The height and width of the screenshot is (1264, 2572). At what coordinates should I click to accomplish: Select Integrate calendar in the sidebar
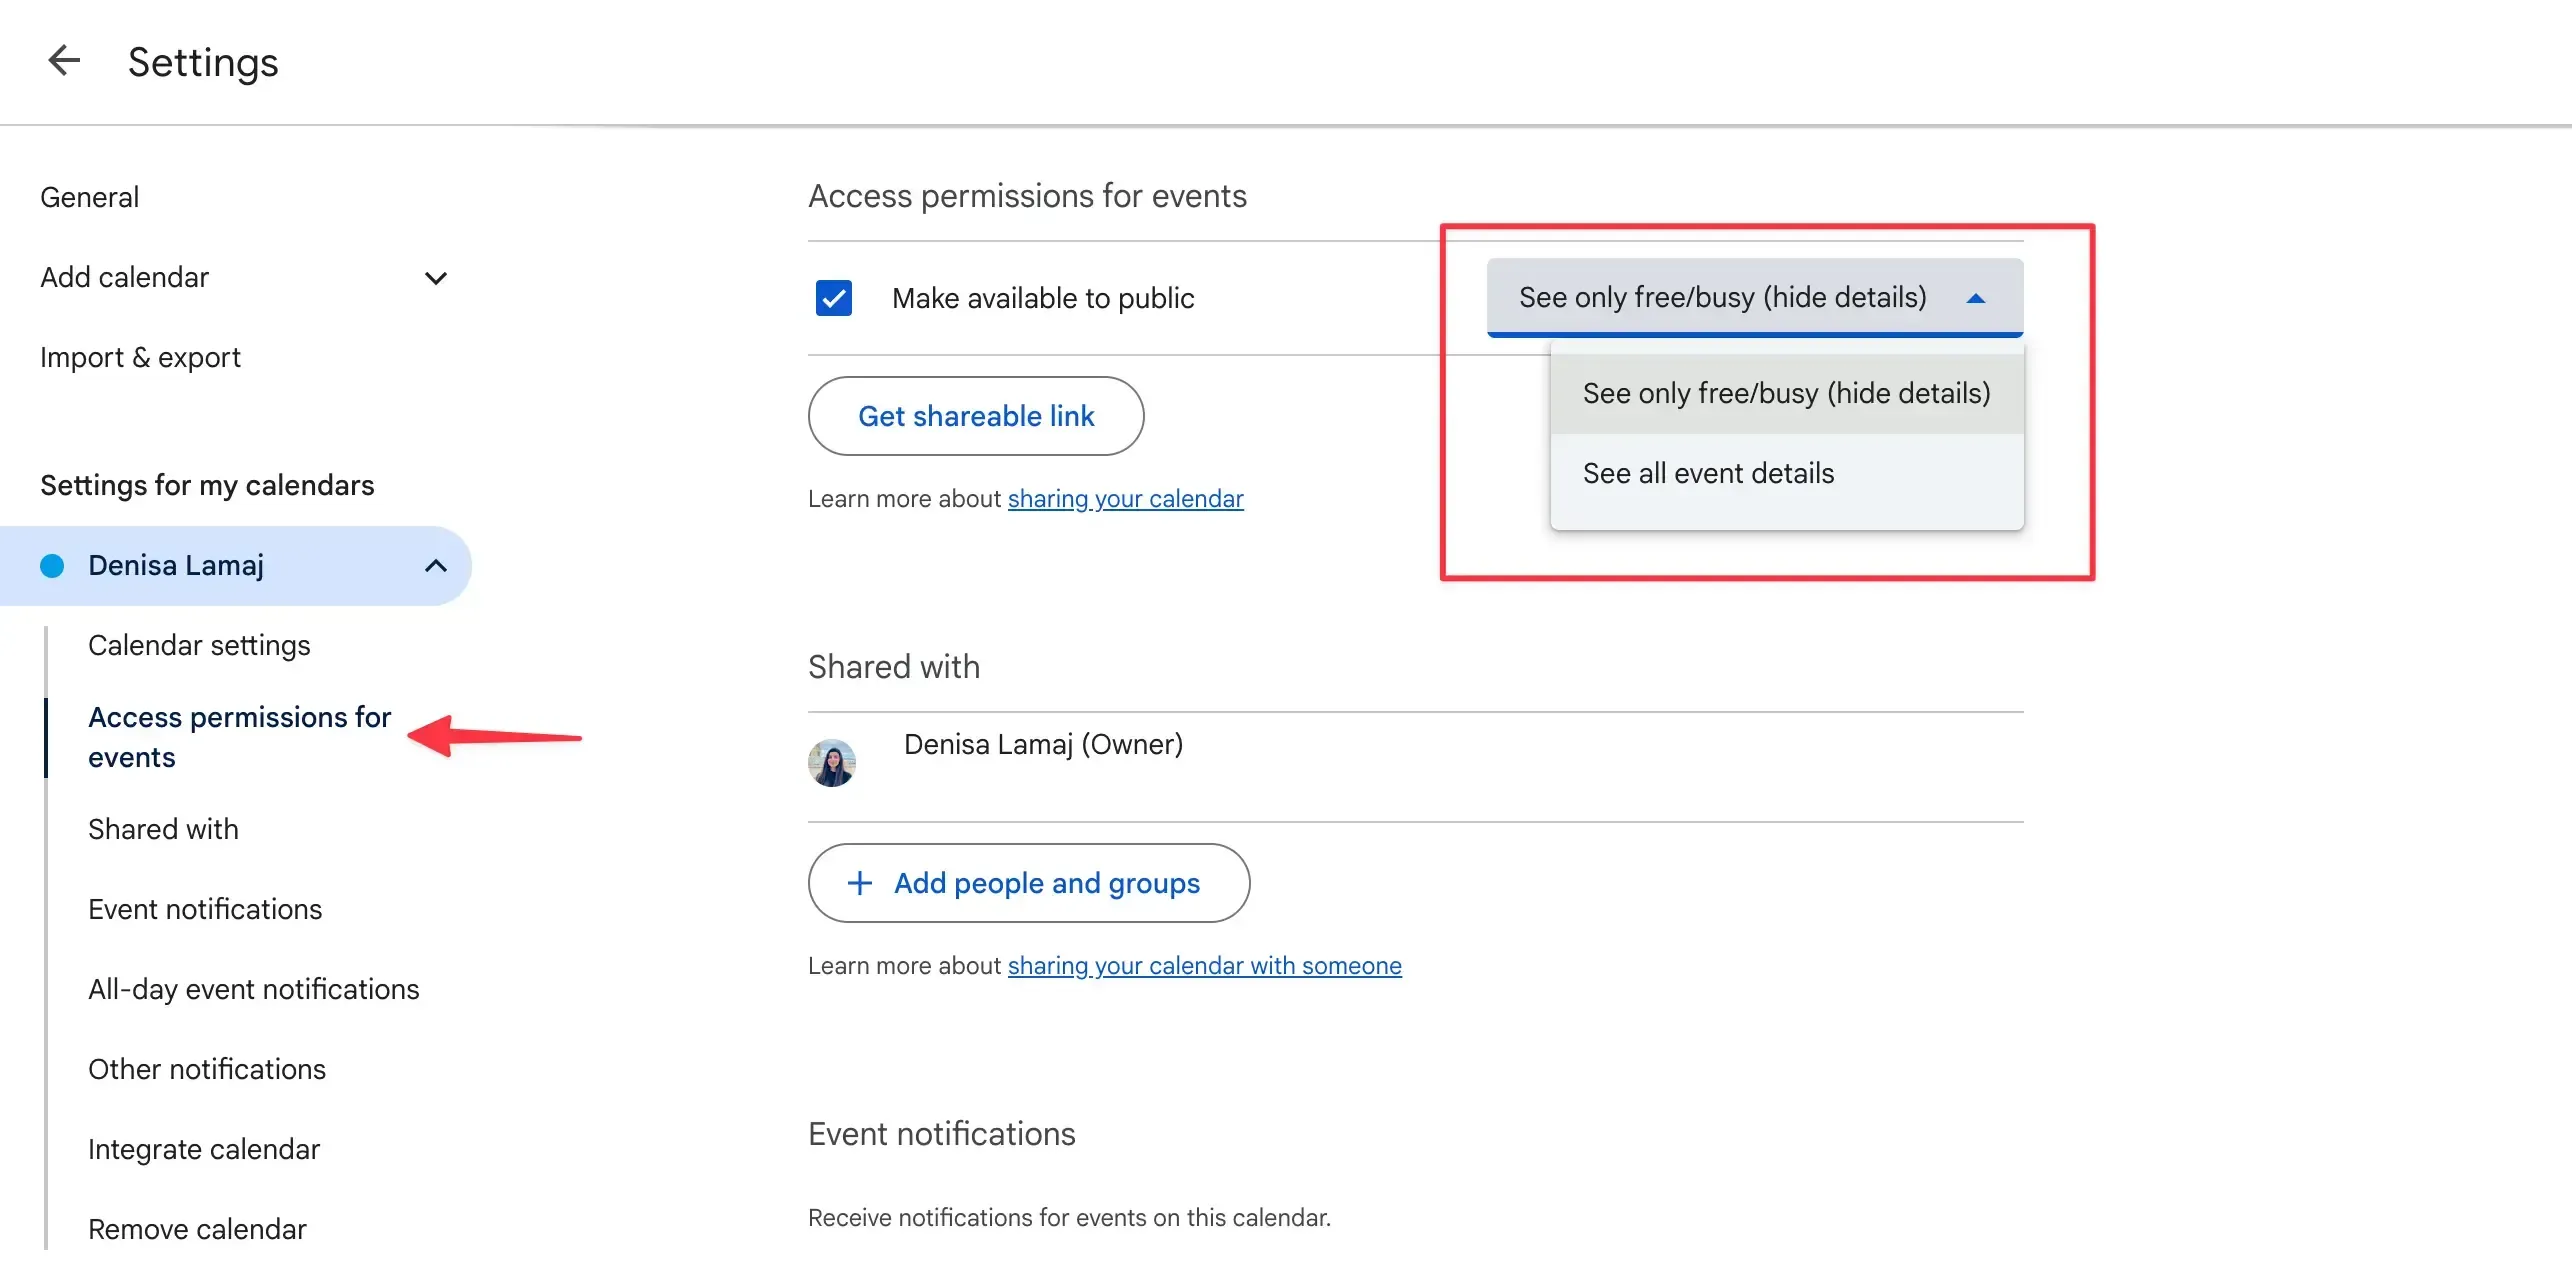click(x=203, y=1148)
